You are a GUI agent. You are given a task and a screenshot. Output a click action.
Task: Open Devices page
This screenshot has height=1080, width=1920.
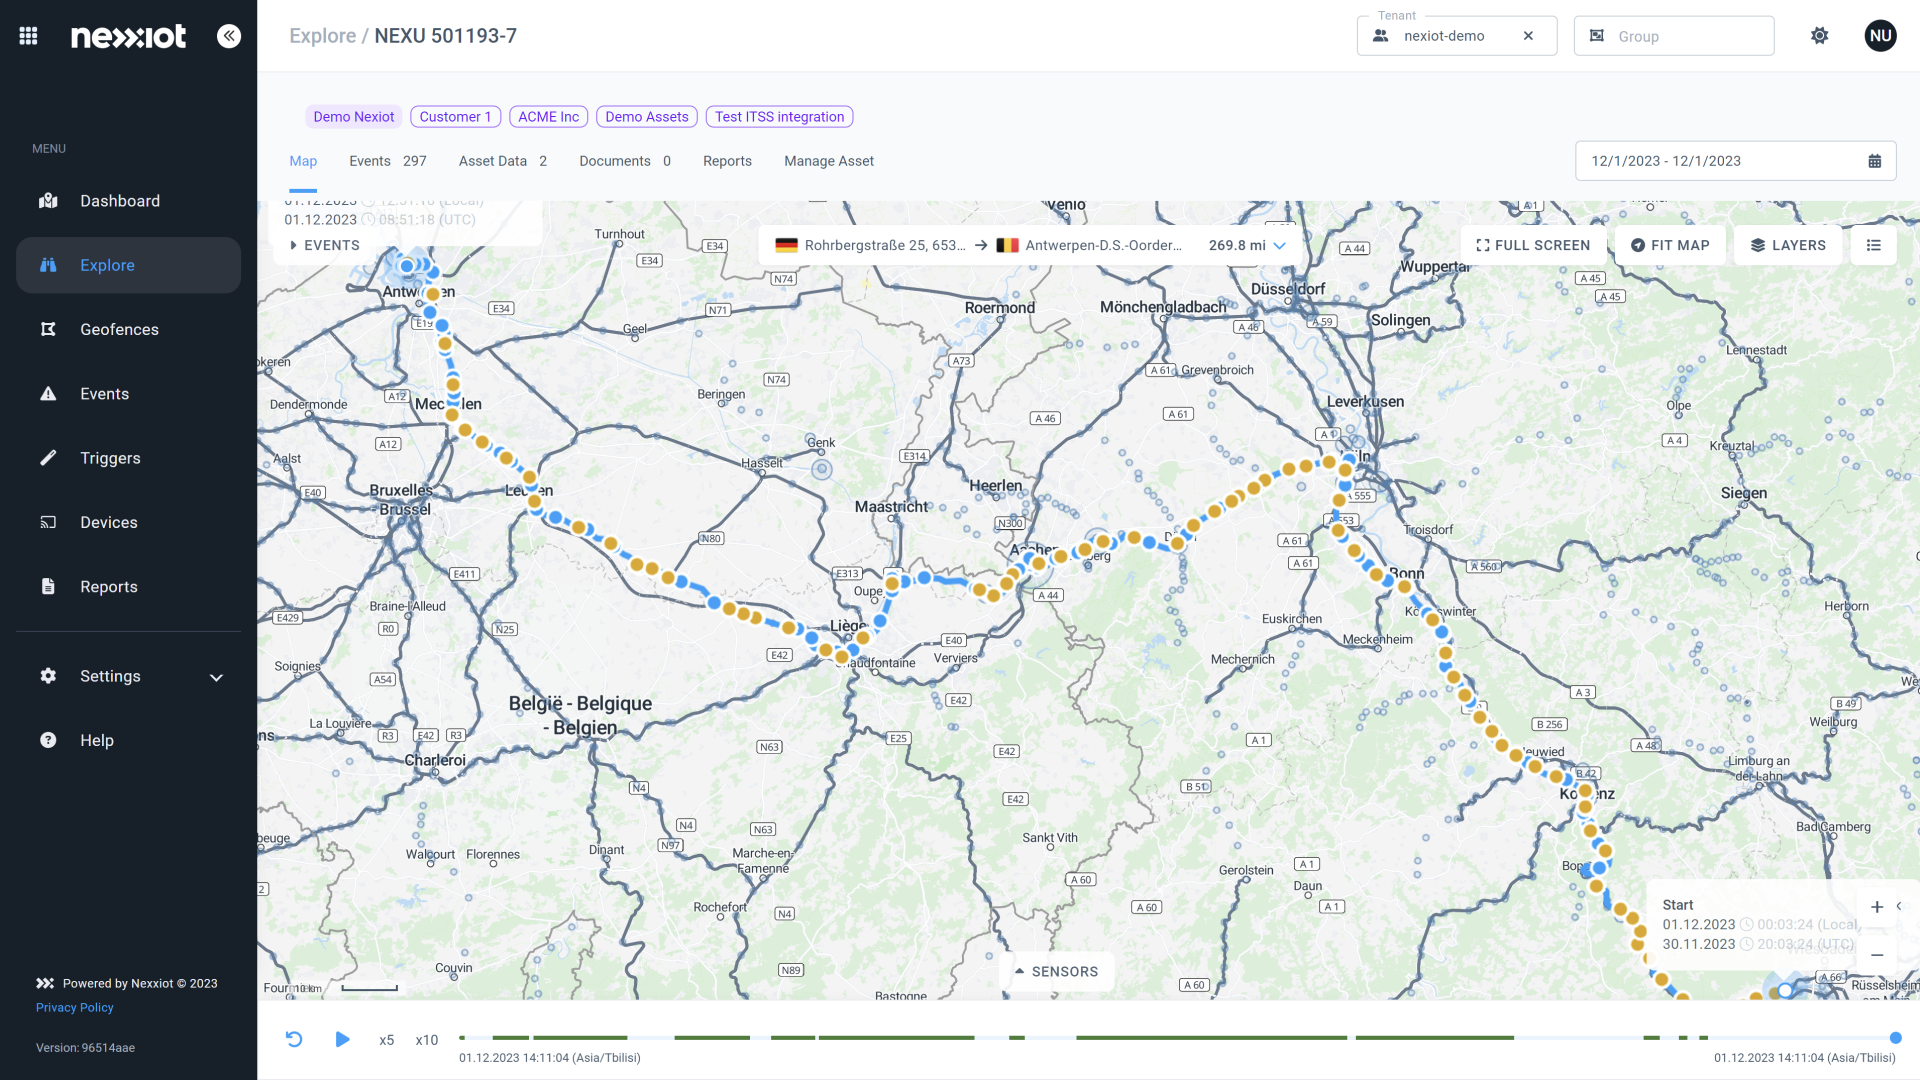(x=128, y=522)
